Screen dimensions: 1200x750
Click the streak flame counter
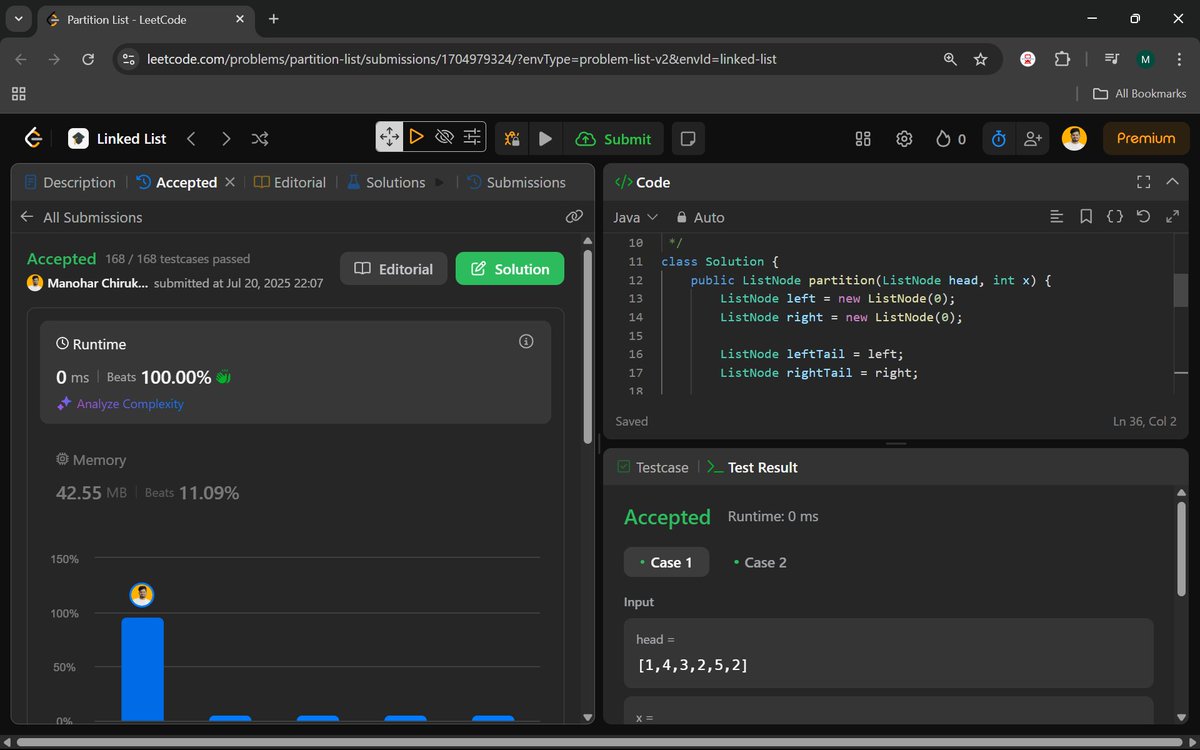click(x=951, y=139)
